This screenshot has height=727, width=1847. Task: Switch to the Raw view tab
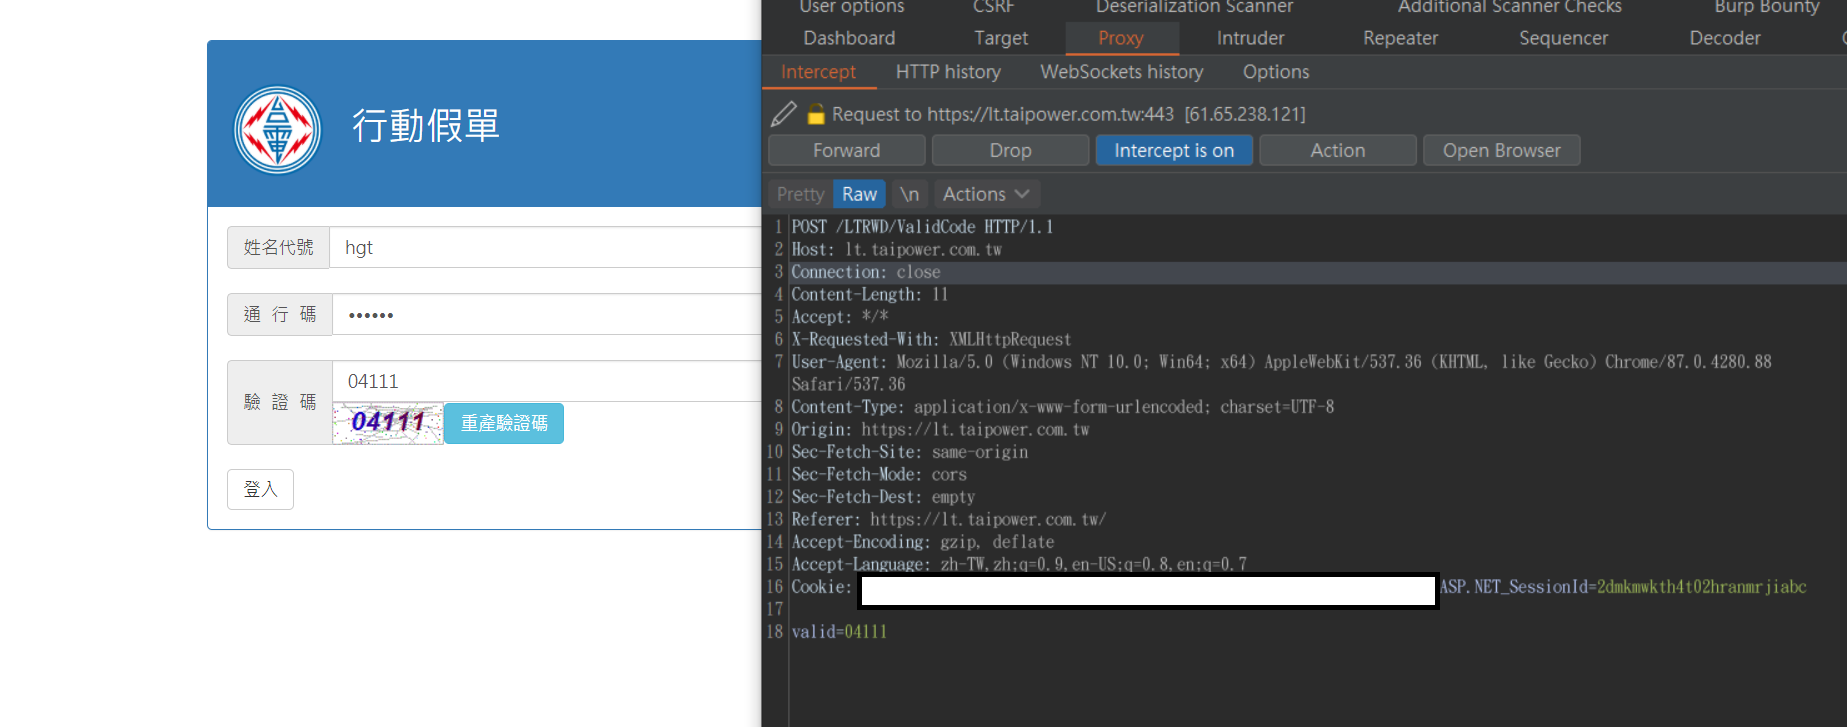pyautogui.click(x=859, y=194)
